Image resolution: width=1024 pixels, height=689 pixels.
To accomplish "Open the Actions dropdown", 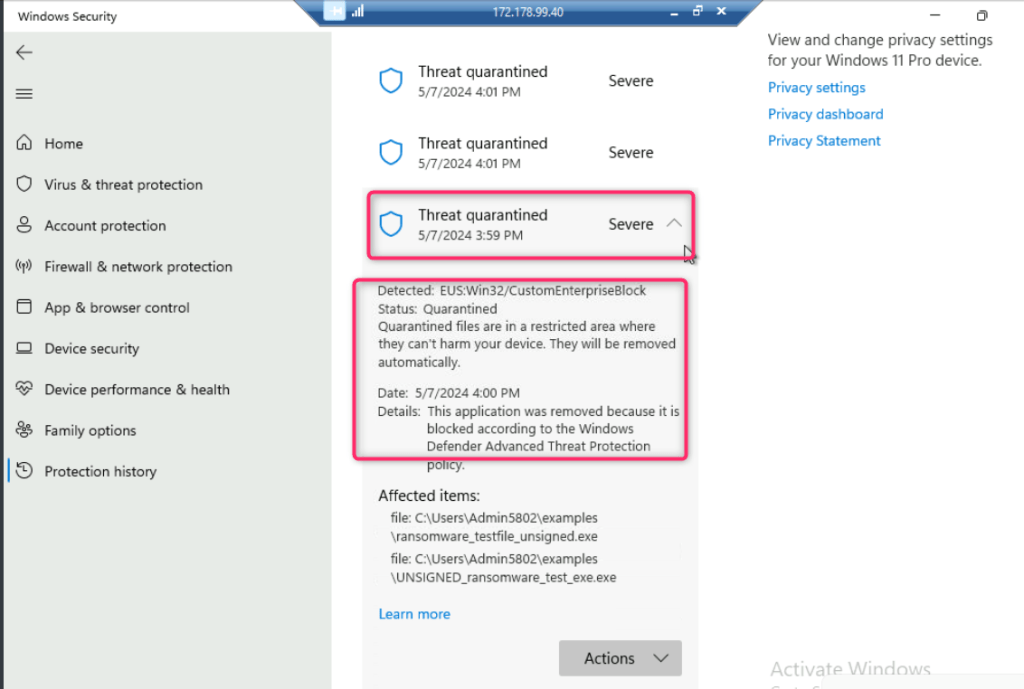I will coord(620,658).
